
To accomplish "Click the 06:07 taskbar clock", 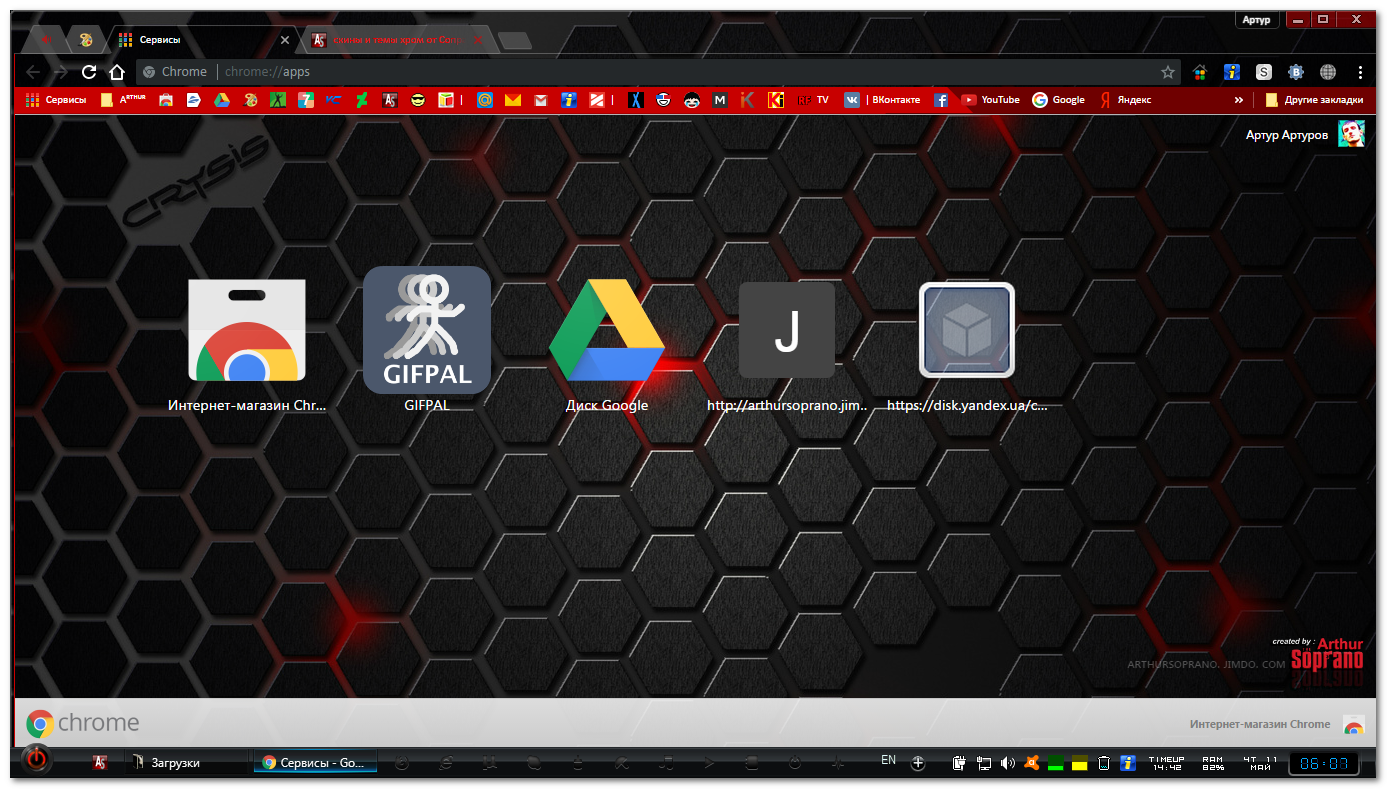I will [1323, 764].
